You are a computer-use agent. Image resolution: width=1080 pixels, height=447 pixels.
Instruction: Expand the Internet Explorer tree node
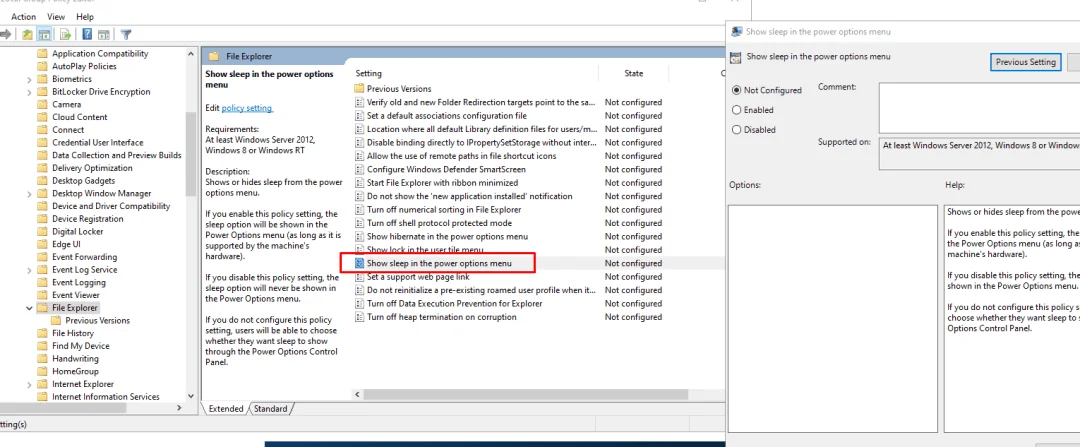(29, 384)
